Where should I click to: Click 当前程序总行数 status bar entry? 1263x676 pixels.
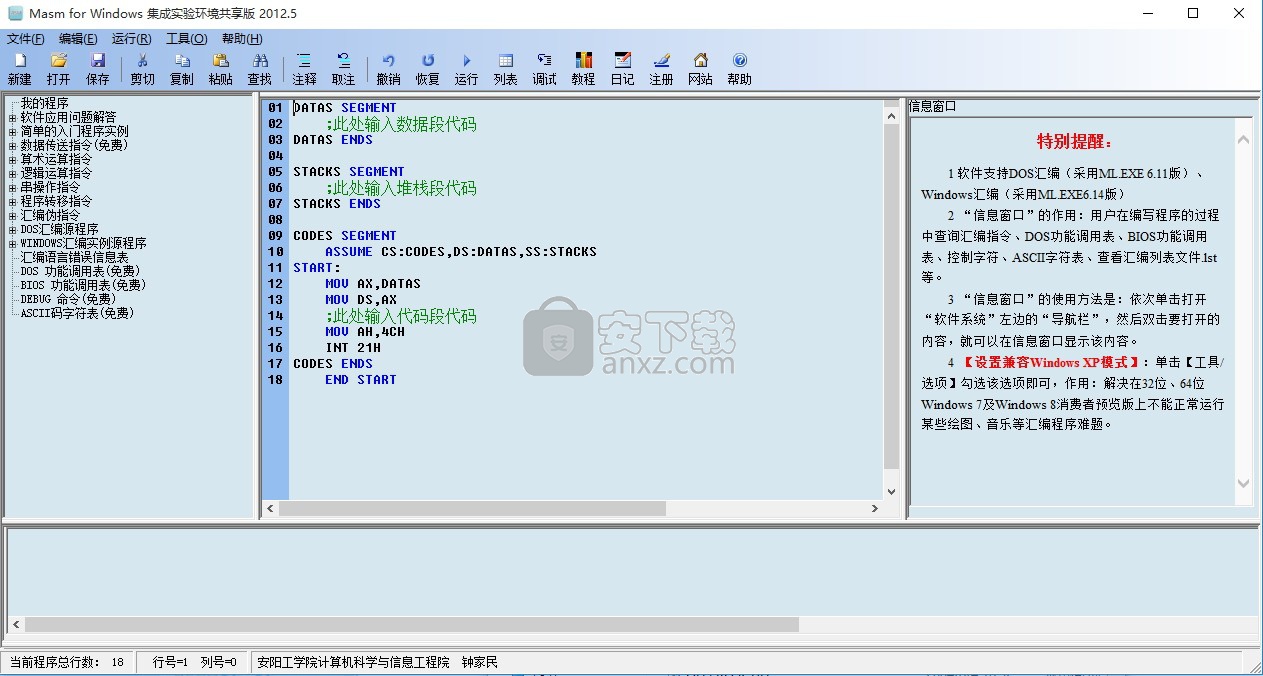pyautogui.click(x=67, y=662)
